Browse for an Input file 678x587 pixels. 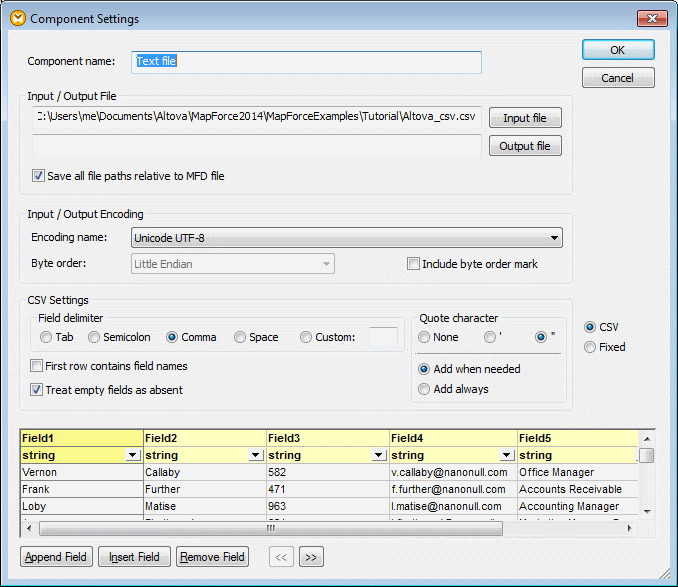click(x=524, y=118)
